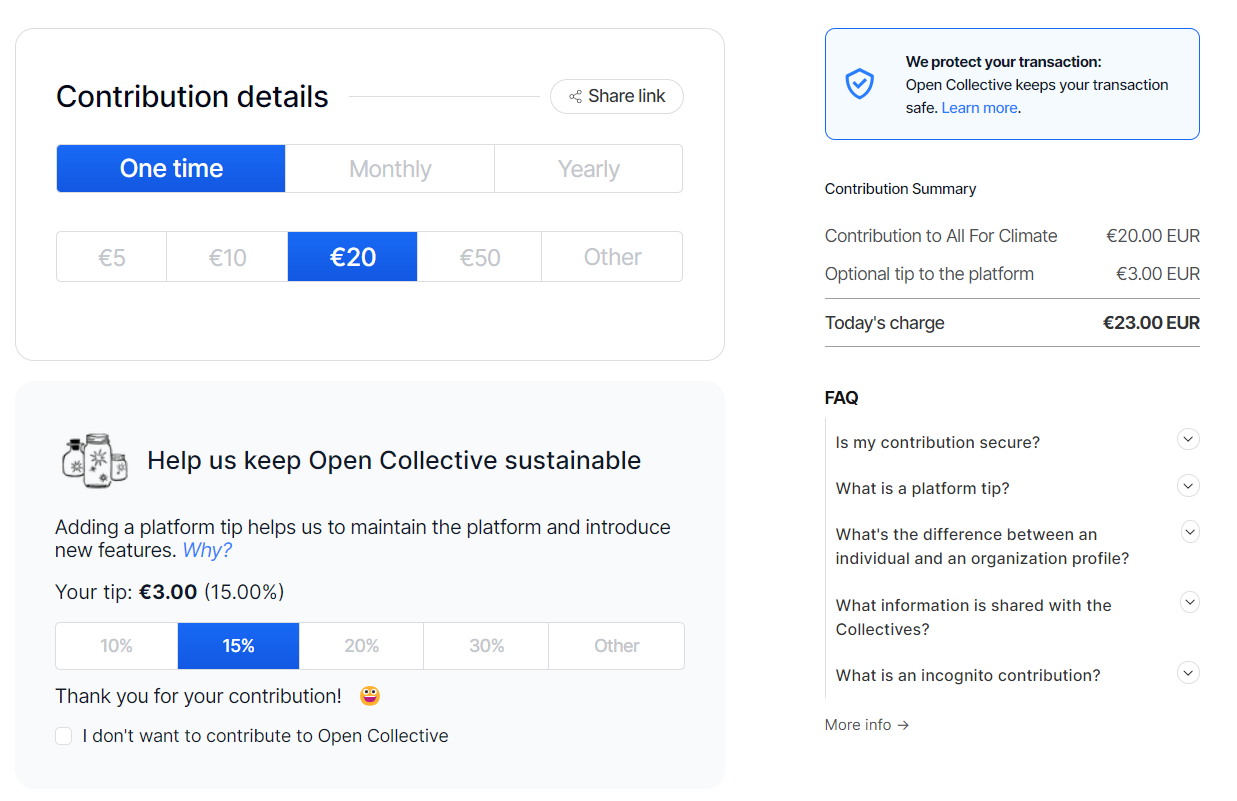Open the Learn more link

(x=979, y=108)
